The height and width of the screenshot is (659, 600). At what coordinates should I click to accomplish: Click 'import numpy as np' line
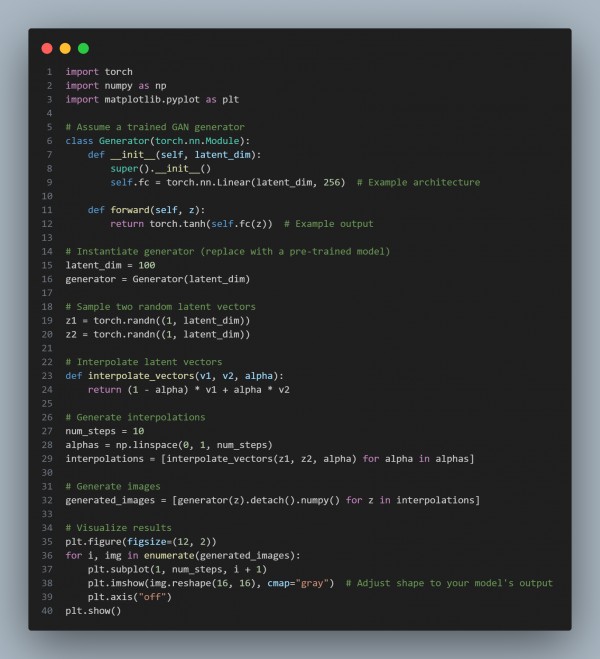click(x=116, y=86)
